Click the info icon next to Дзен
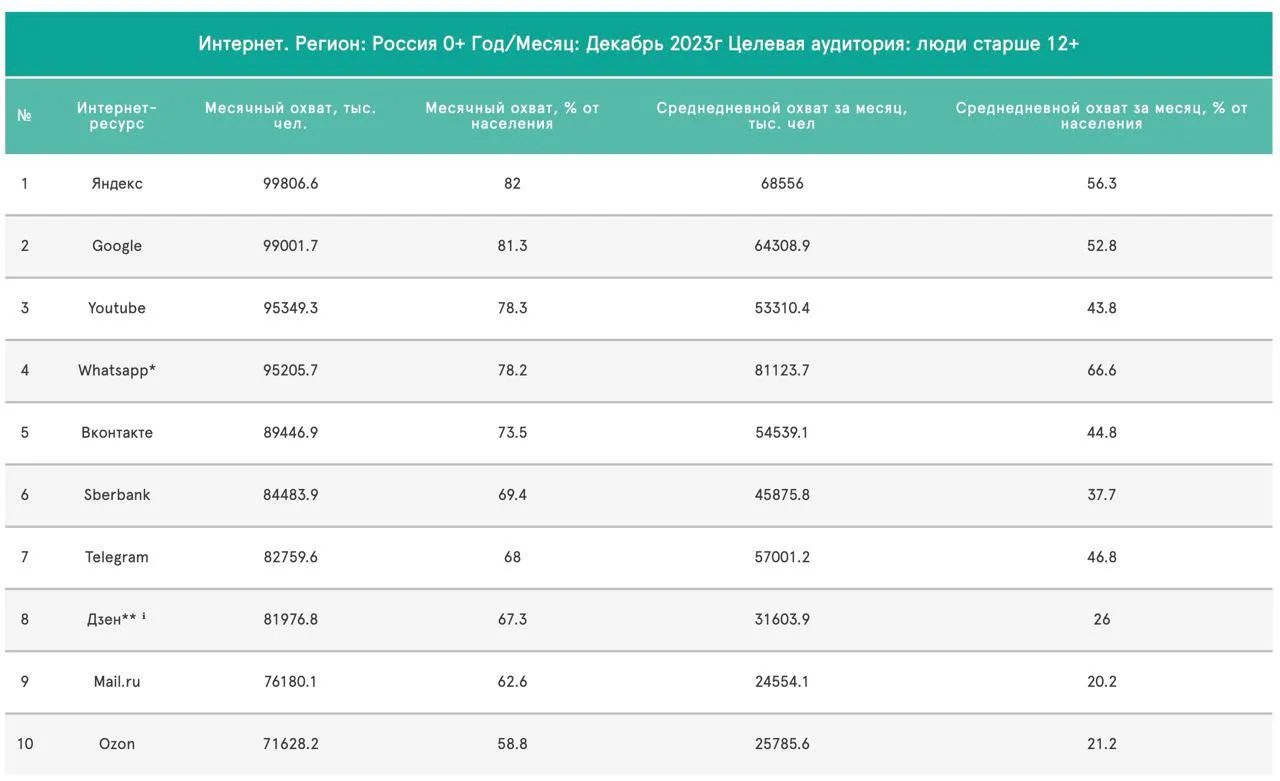 tap(144, 616)
